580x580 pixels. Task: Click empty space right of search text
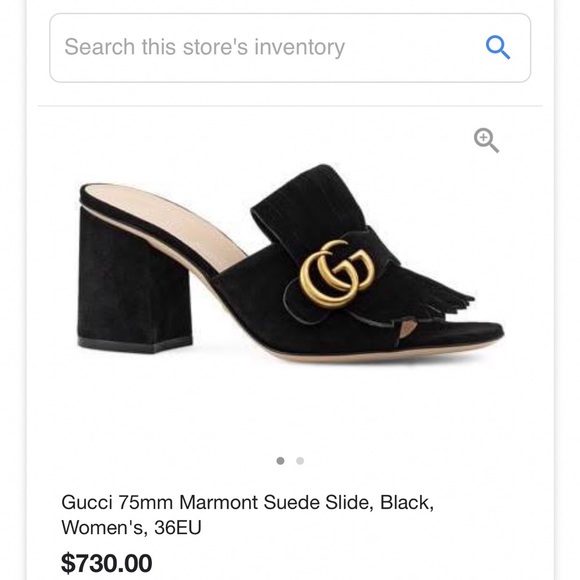(x=414, y=48)
